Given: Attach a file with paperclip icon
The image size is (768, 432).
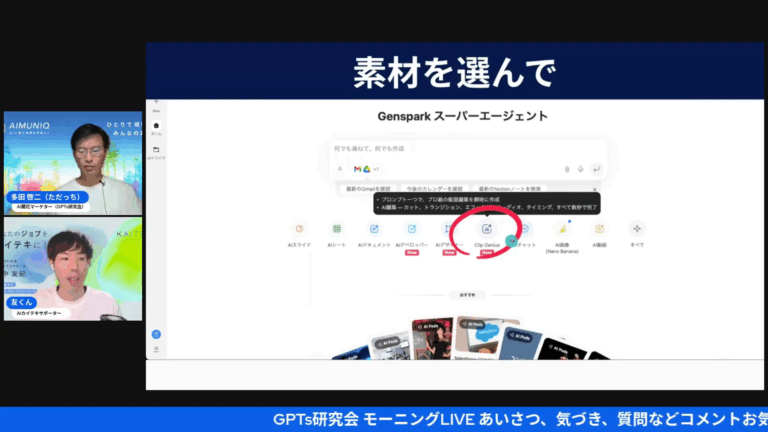Looking at the screenshot, I should [567, 169].
